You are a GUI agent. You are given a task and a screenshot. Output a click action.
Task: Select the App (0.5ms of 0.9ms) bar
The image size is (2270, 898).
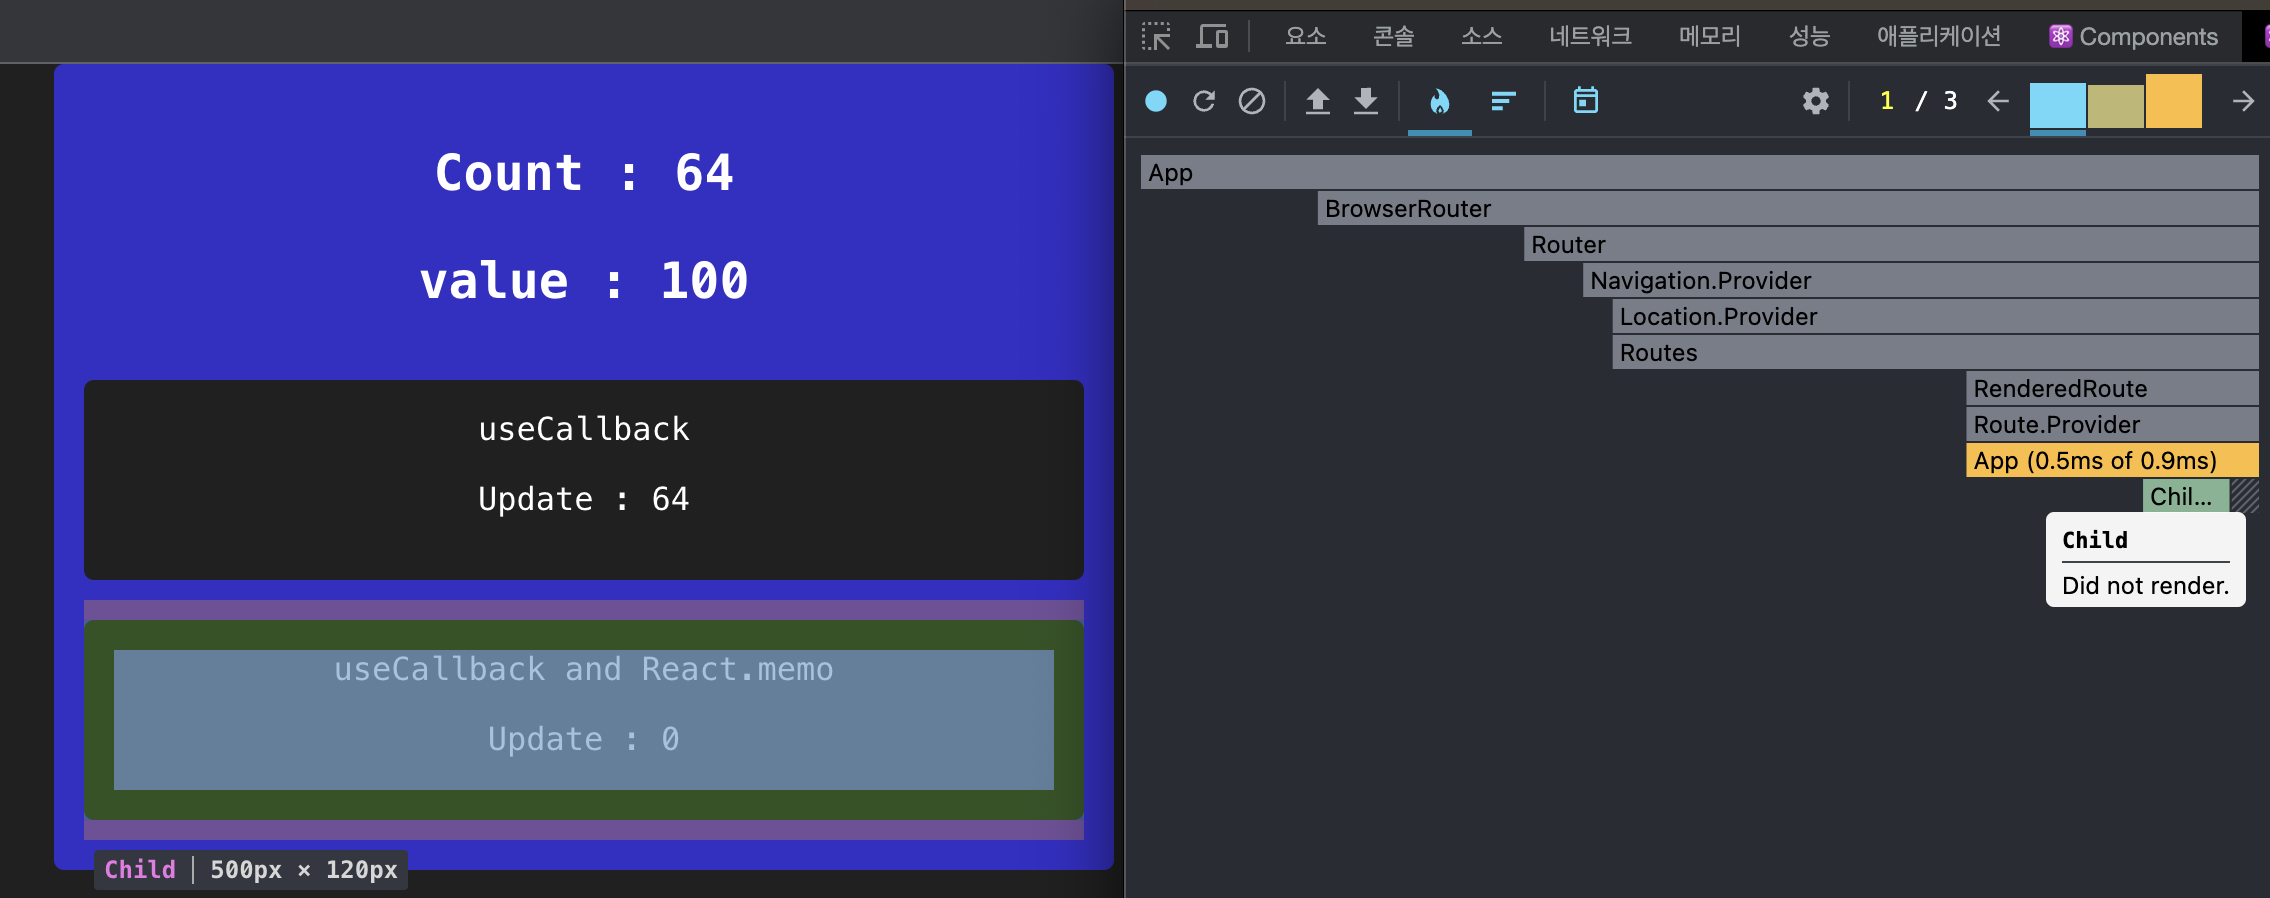[2112, 460]
